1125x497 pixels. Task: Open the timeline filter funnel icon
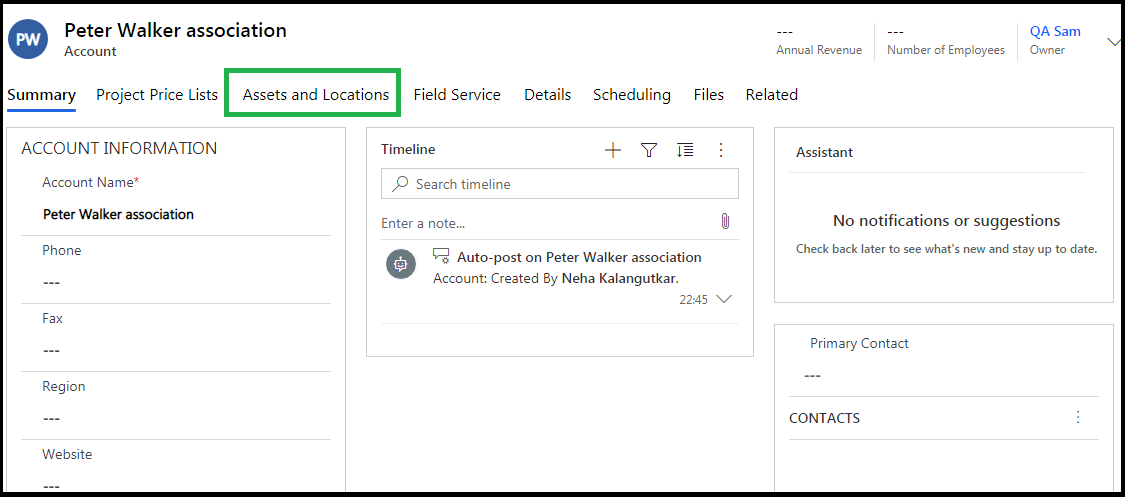649,150
